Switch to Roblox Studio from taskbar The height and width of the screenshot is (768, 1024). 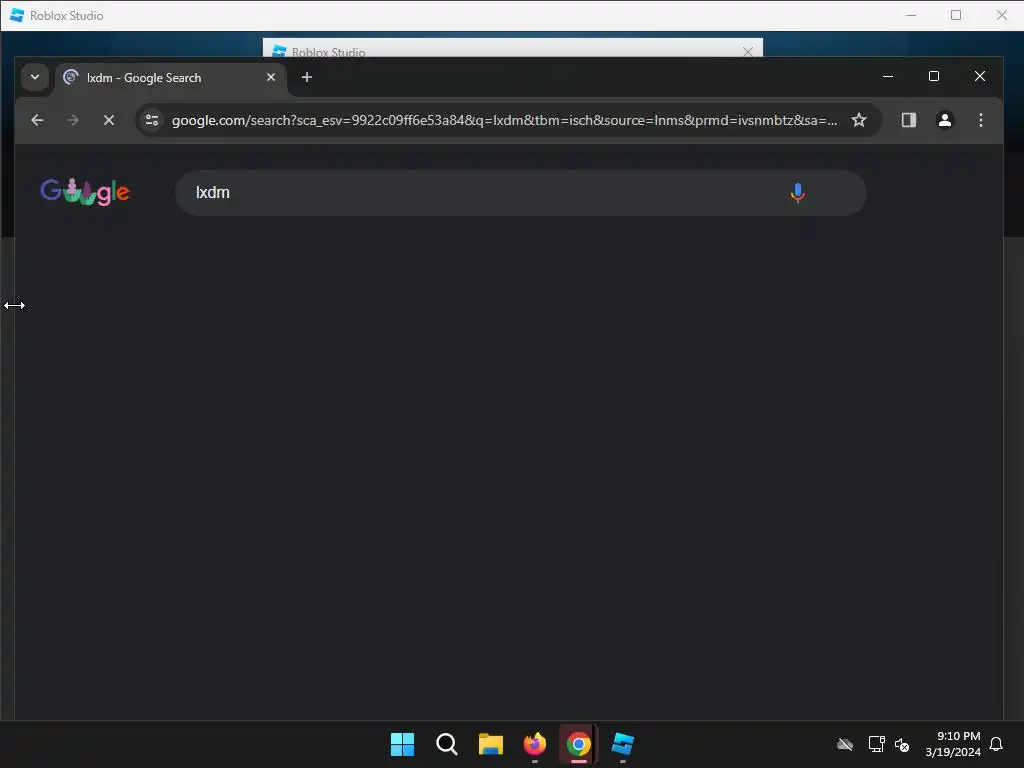(623, 744)
